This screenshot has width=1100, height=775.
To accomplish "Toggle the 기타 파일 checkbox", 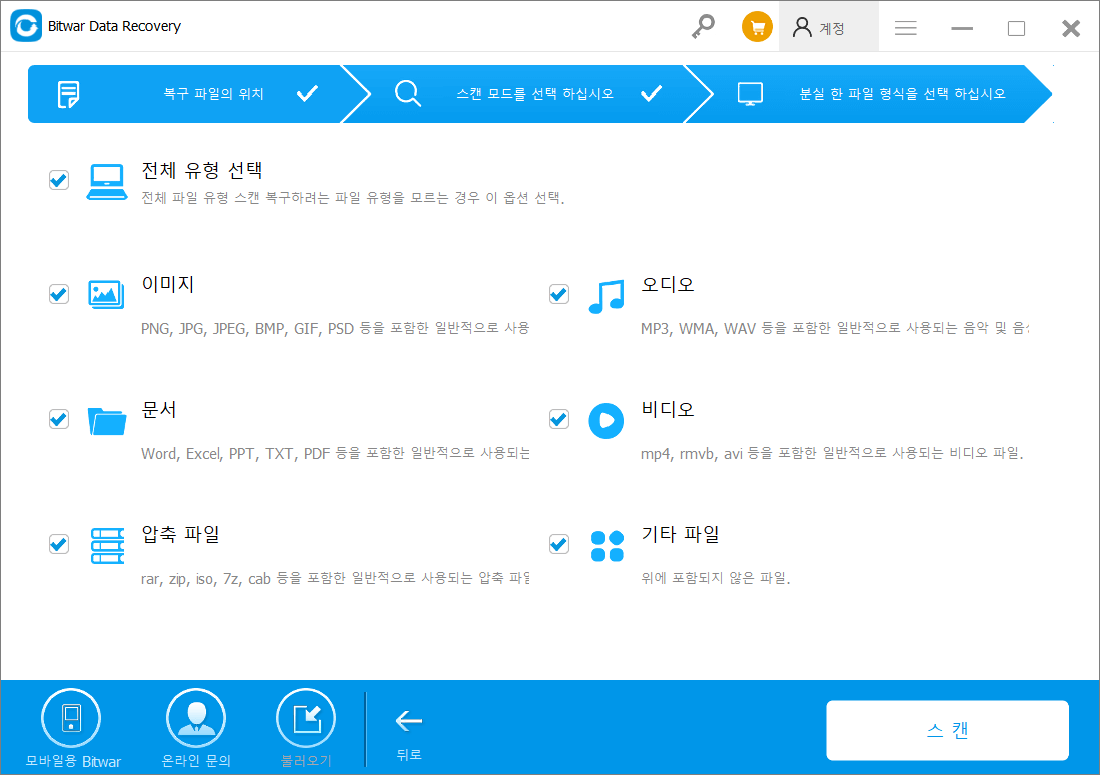I will tap(558, 544).
